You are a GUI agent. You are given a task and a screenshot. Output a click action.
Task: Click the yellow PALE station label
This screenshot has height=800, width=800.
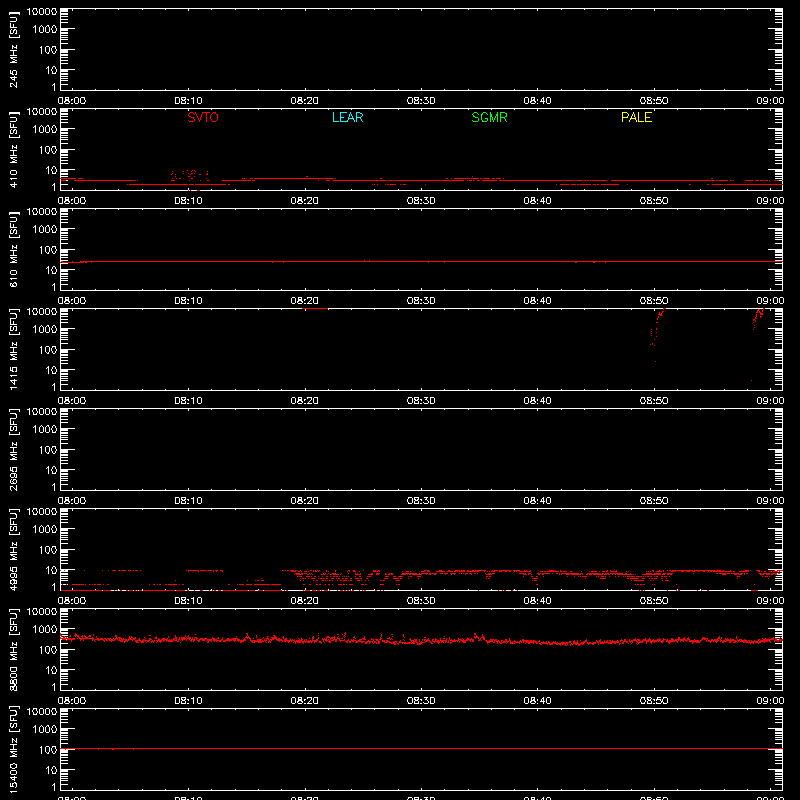pos(636,117)
